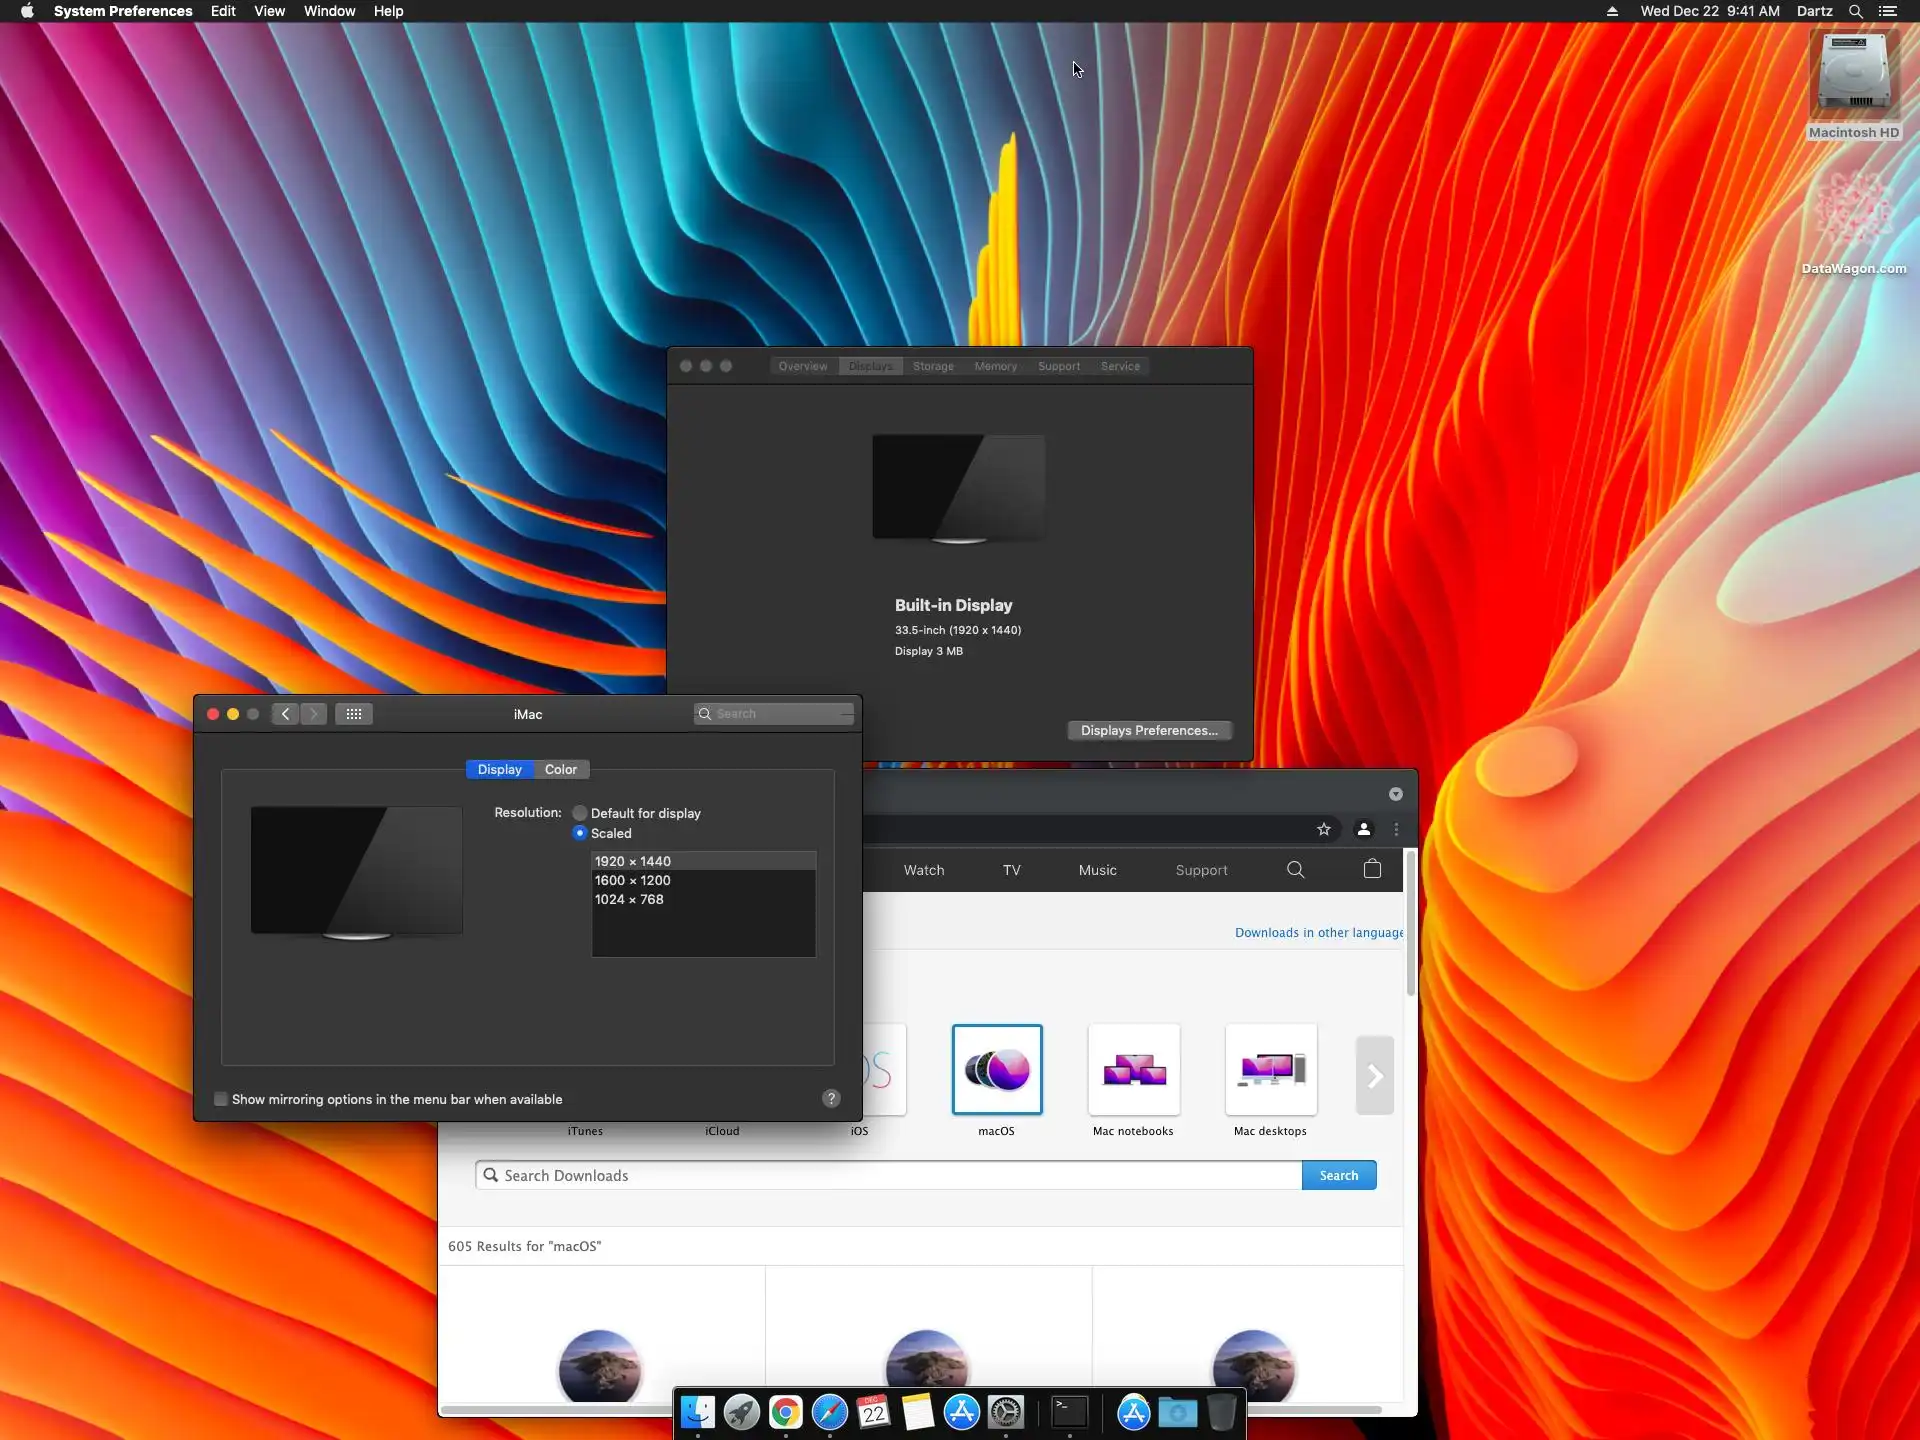Viewport: 1920px width, 1440px height.
Task: Enable show mirroring options checkbox
Action: click(x=221, y=1099)
